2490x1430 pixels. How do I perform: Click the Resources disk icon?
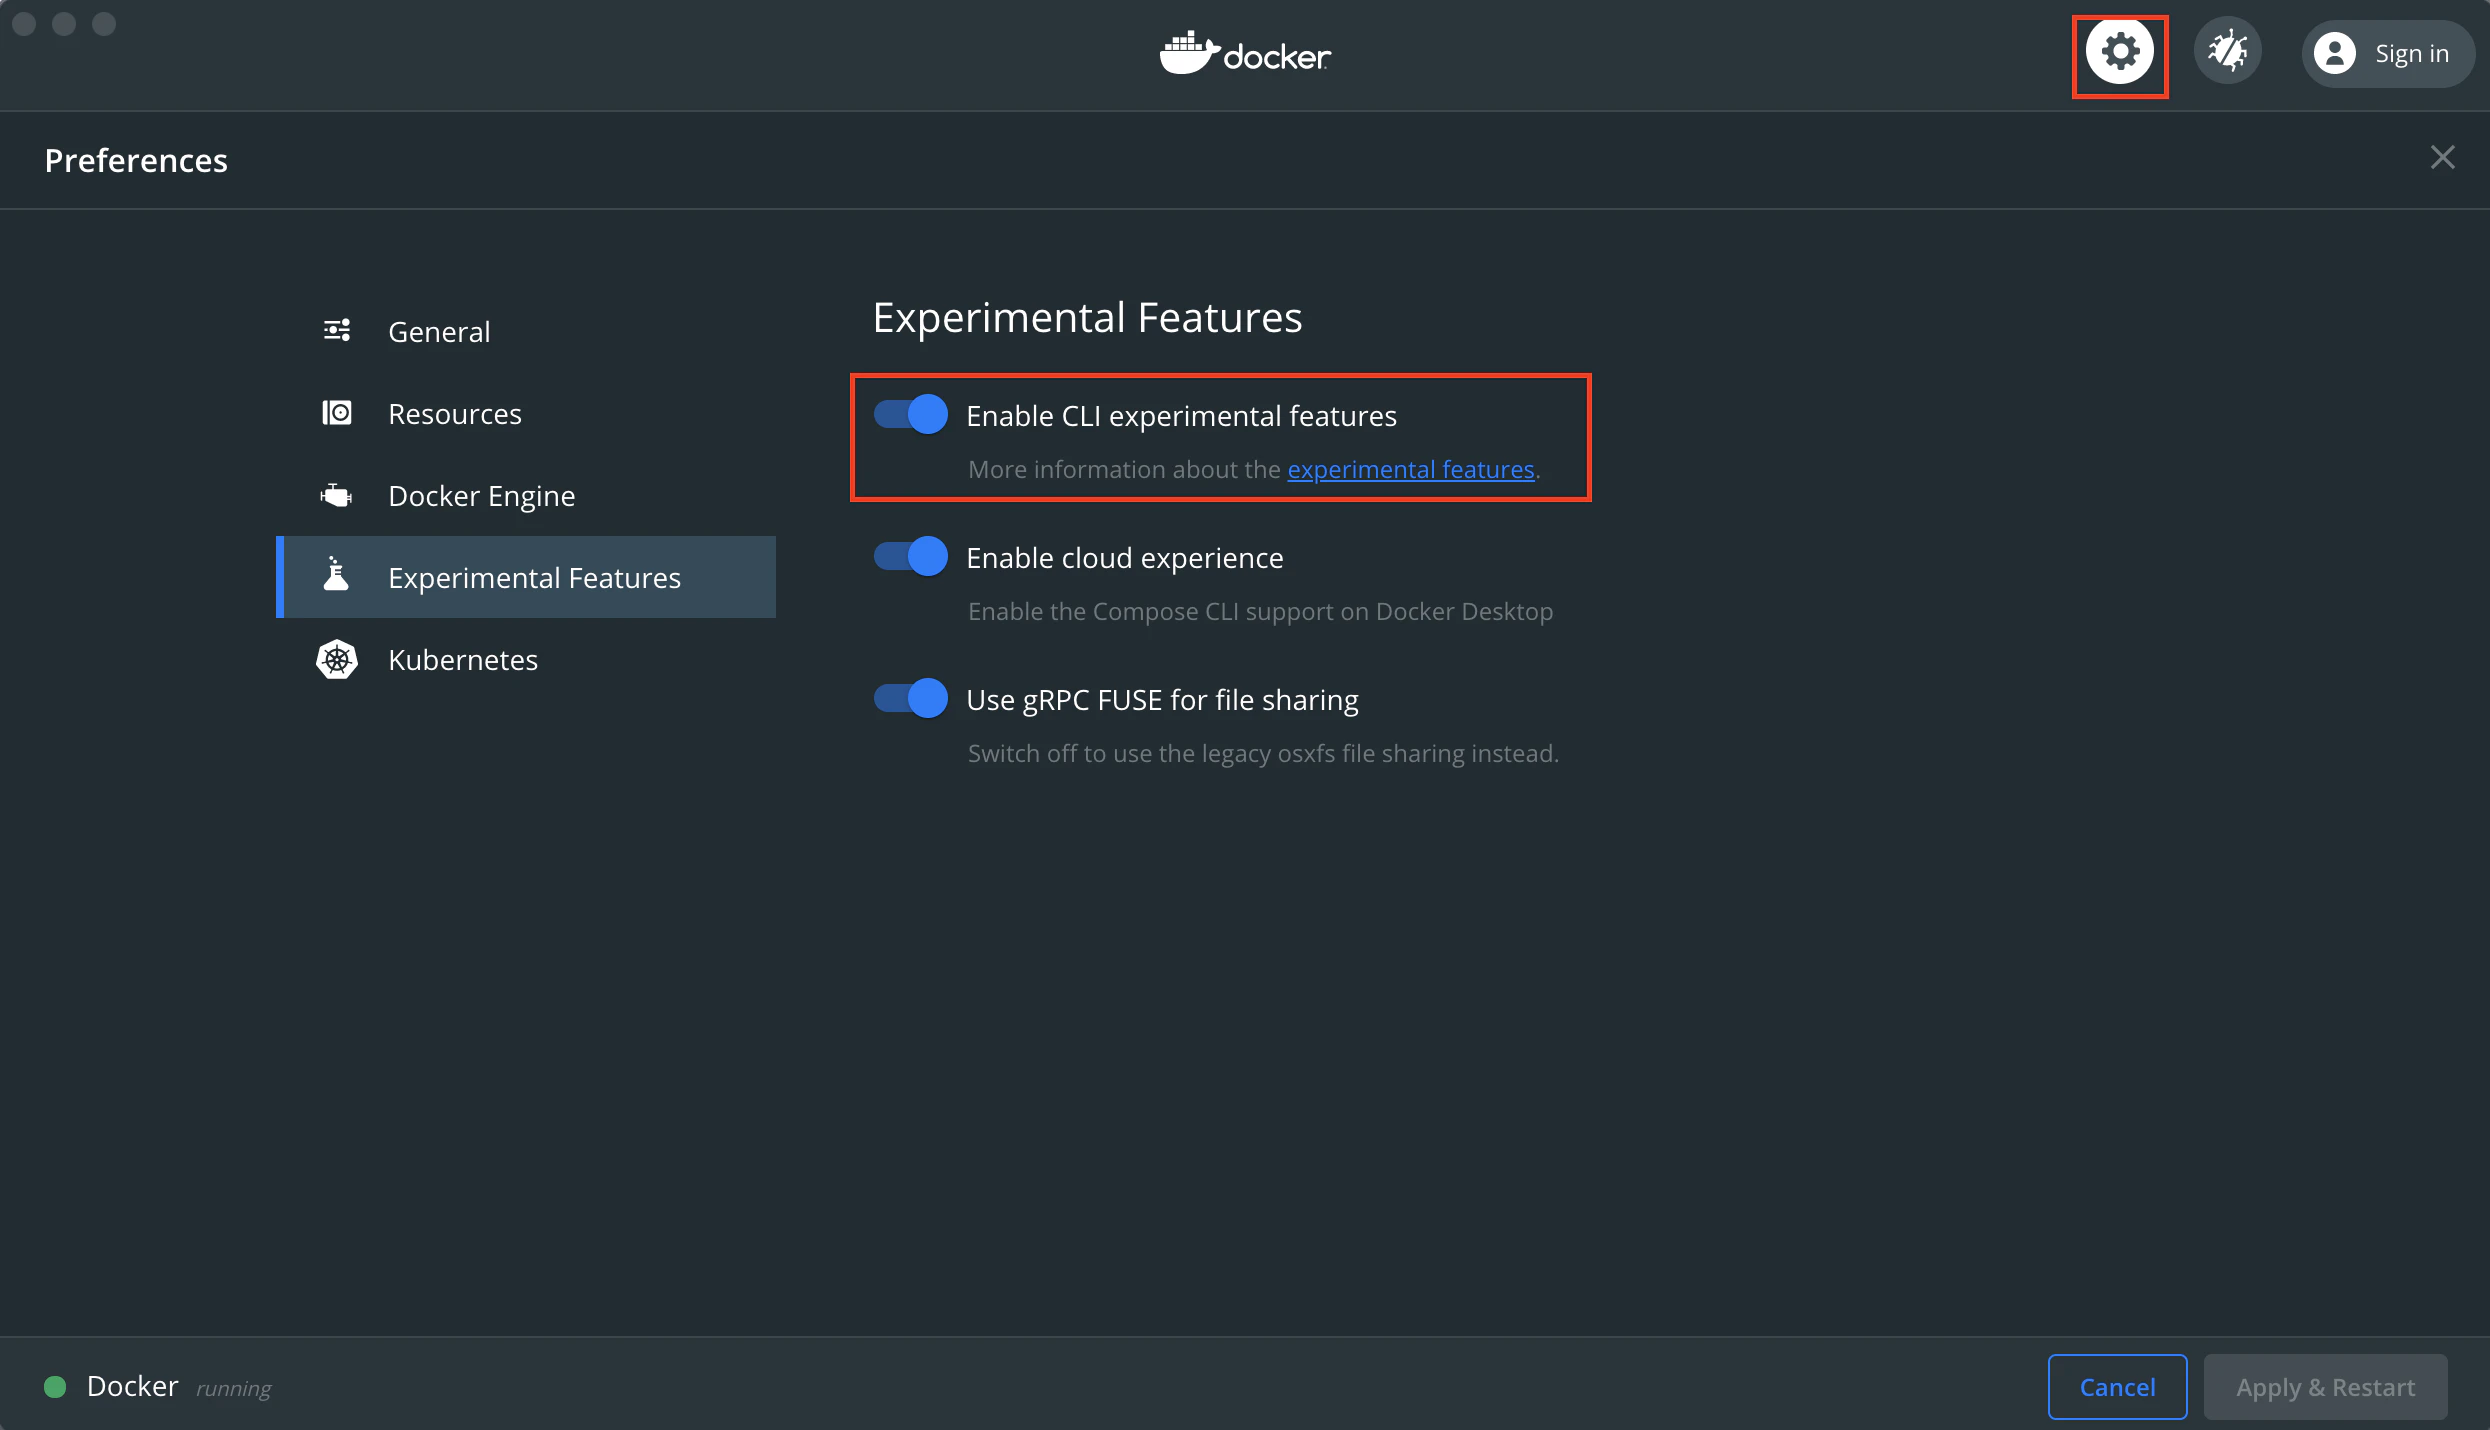pyautogui.click(x=337, y=413)
